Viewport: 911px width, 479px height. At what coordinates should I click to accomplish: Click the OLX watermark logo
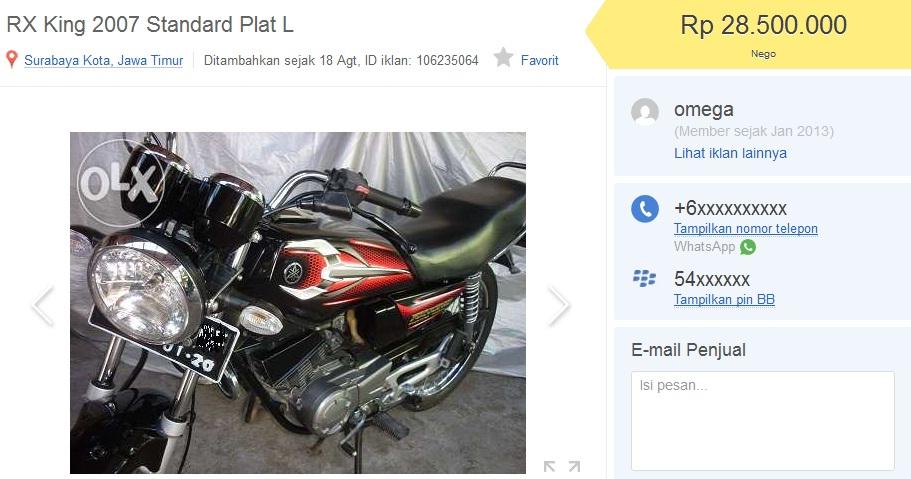click(119, 183)
